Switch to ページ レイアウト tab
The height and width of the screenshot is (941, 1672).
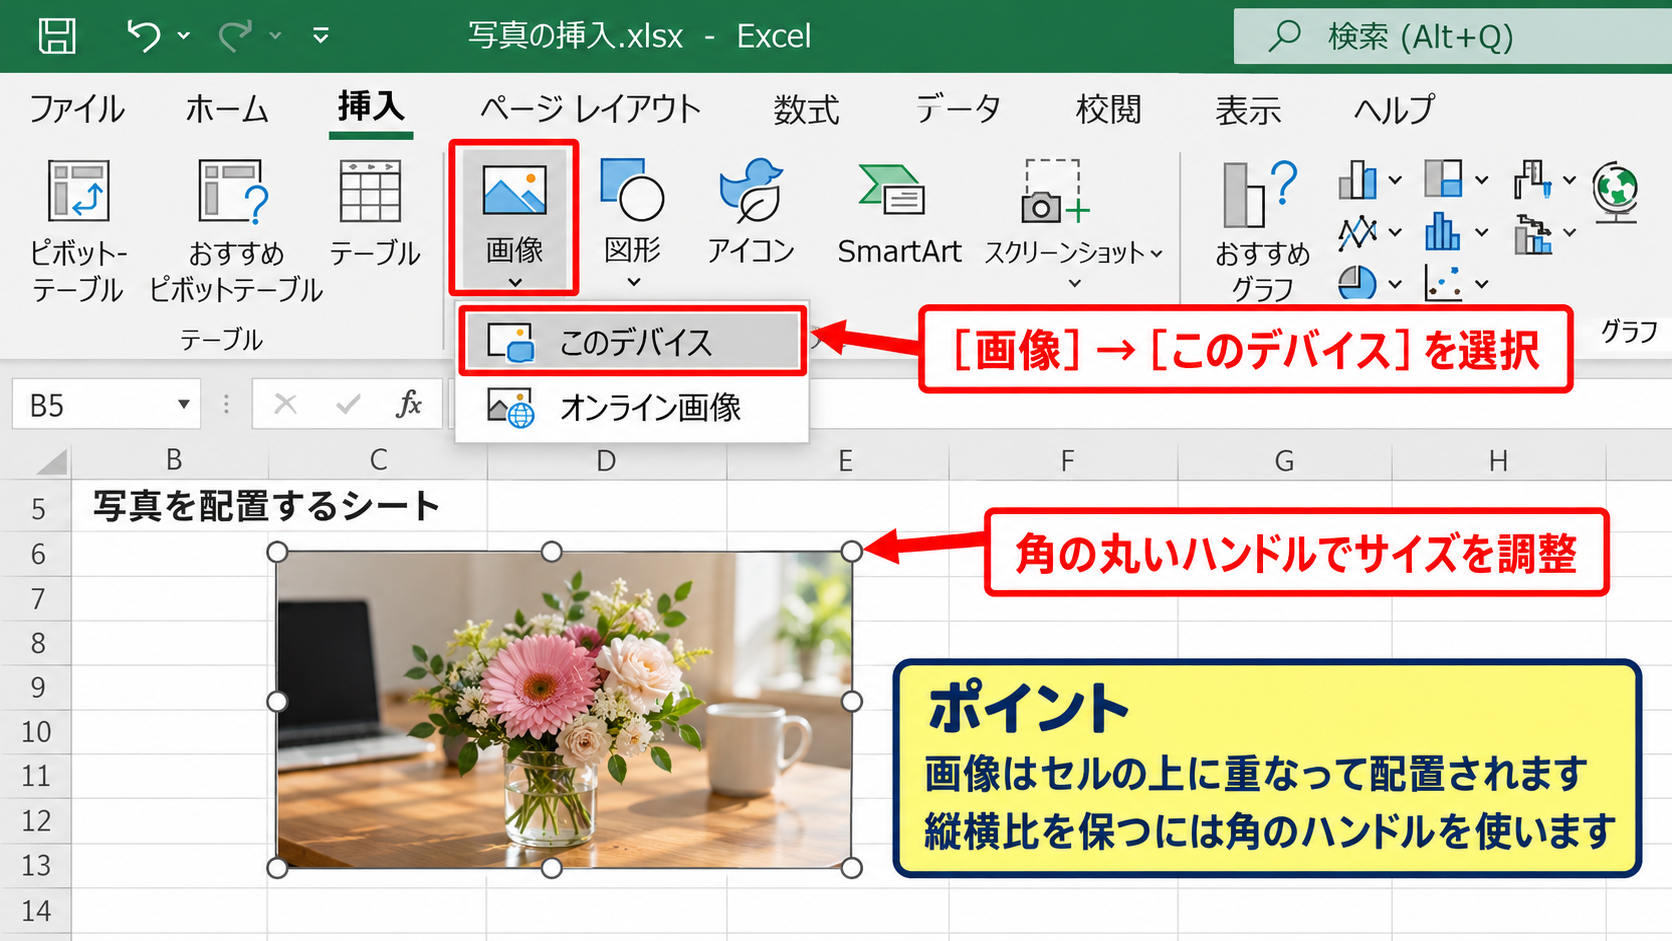[590, 108]
